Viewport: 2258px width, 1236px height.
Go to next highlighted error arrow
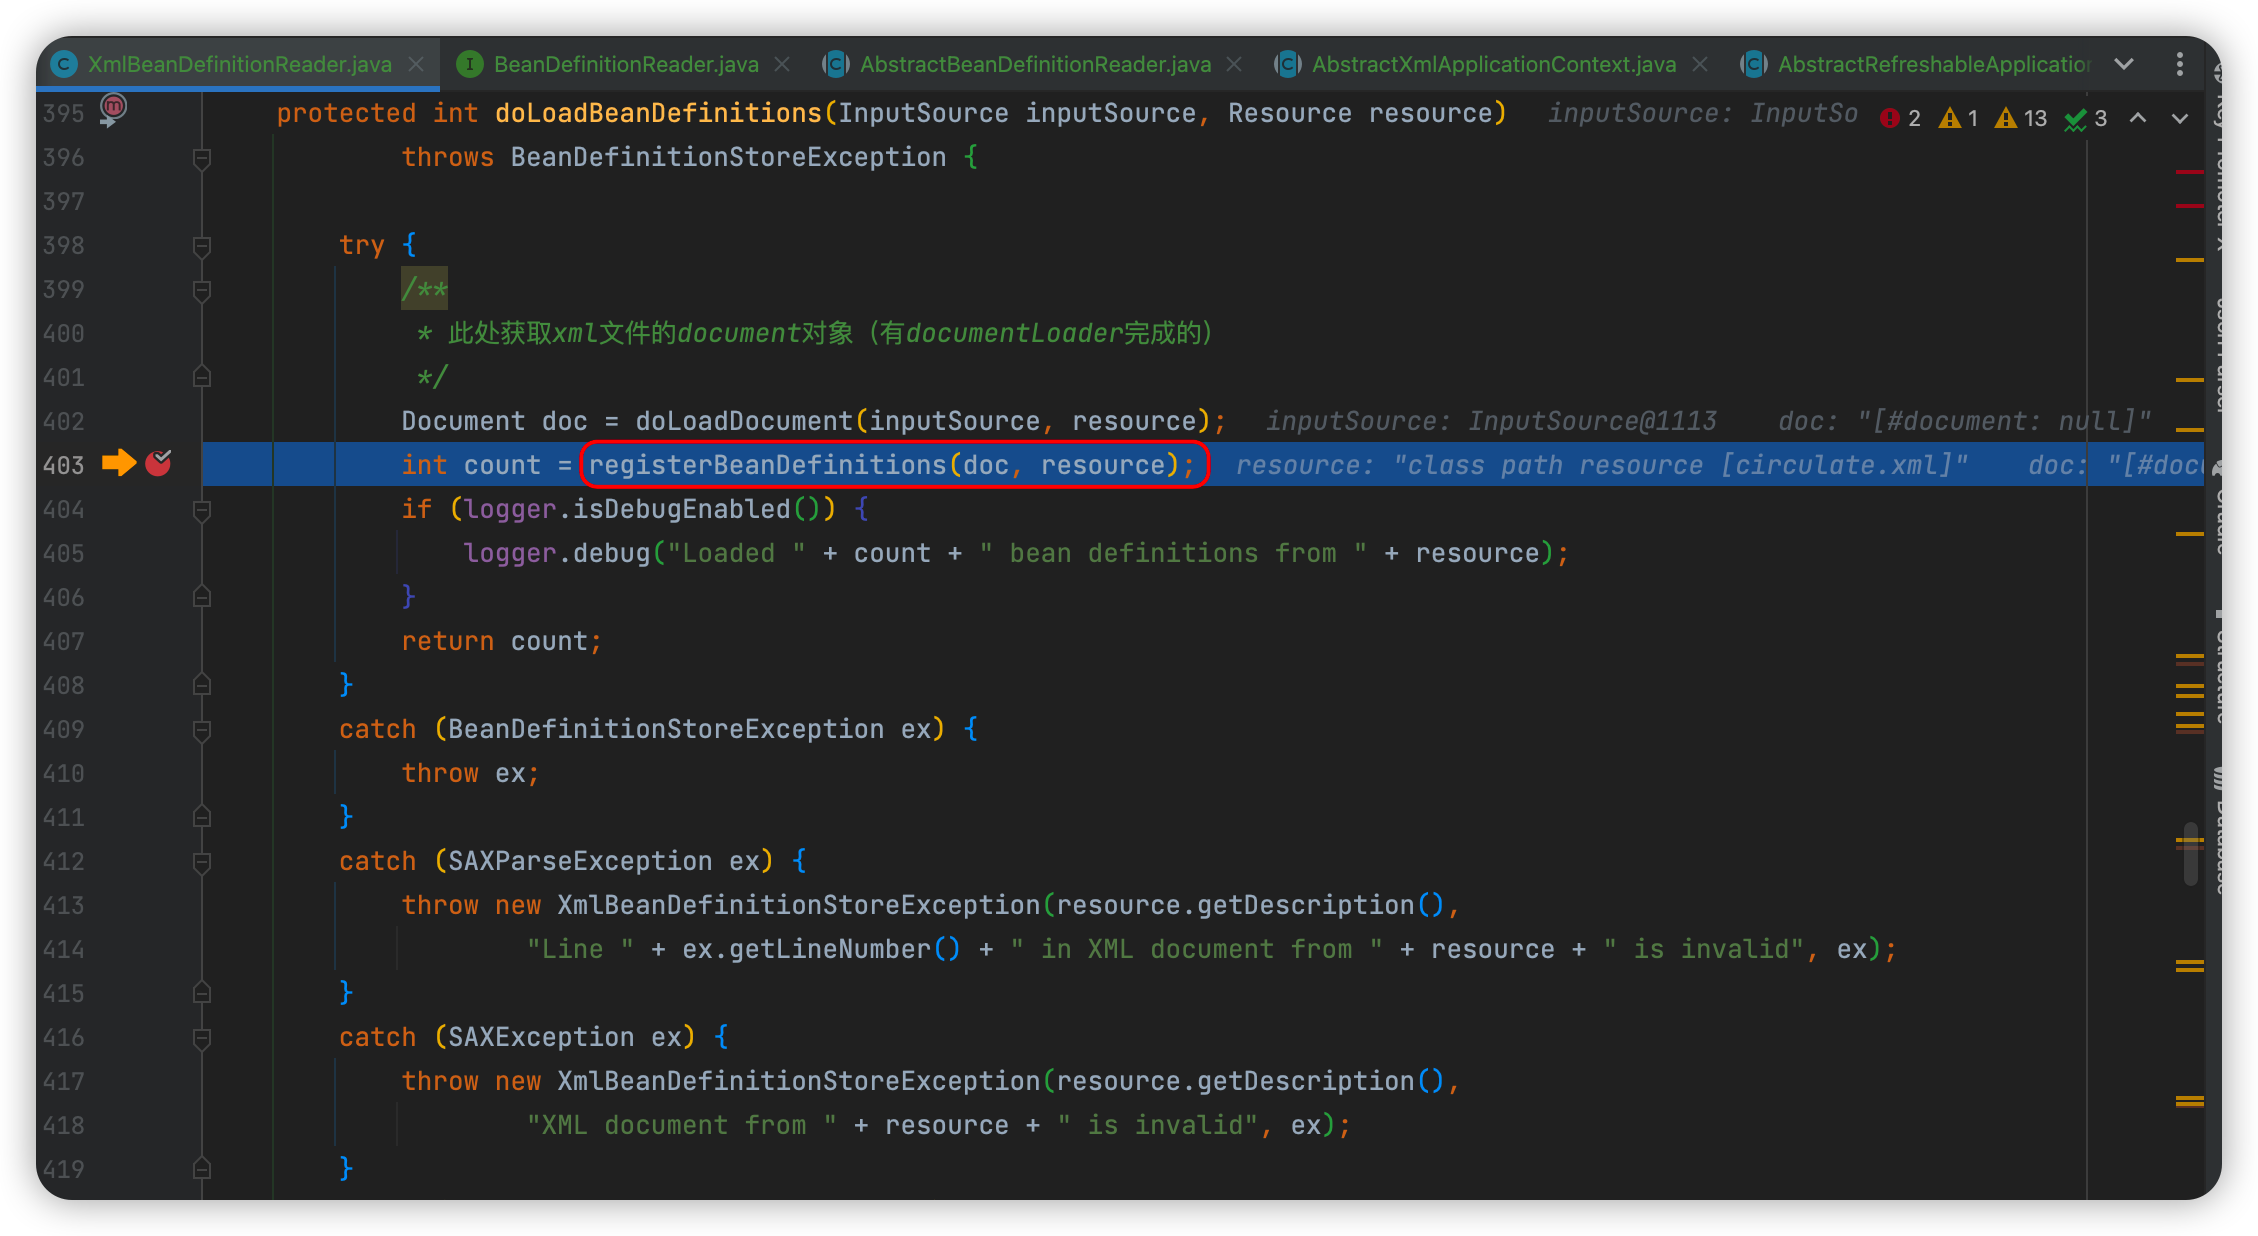[2180, 118]
